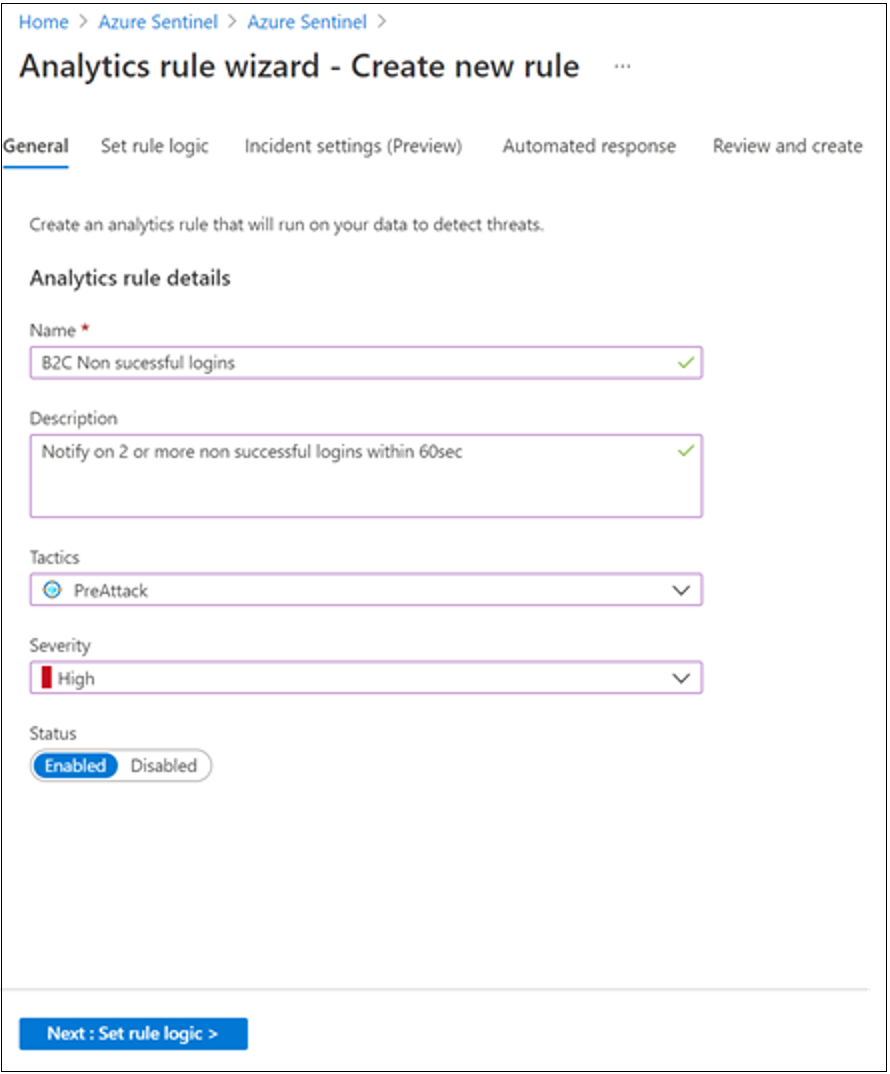Click into the rule Name input field
Screen dimensions: 890x1074
click(350, 363)
